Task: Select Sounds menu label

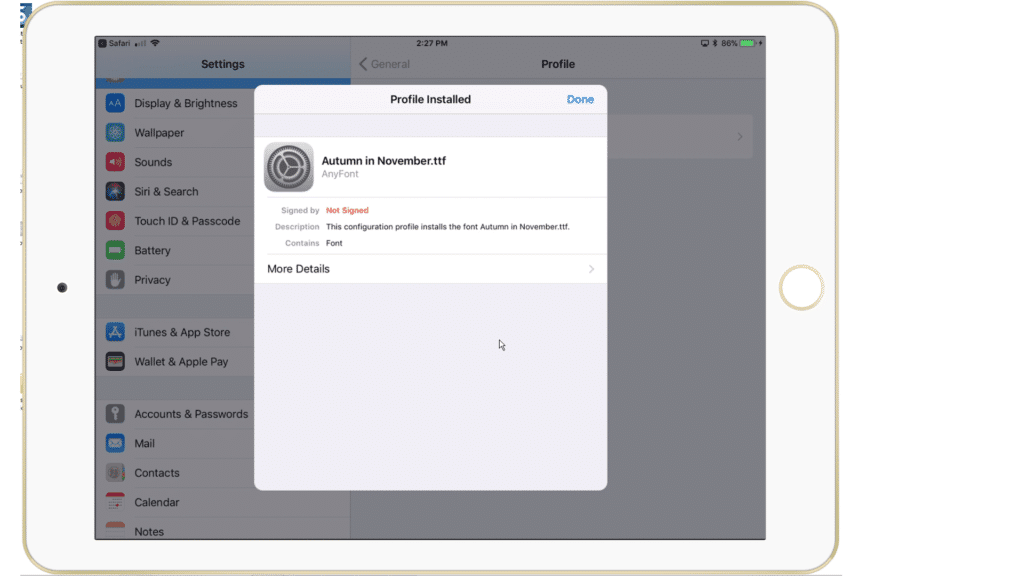Action: point(153,162)
